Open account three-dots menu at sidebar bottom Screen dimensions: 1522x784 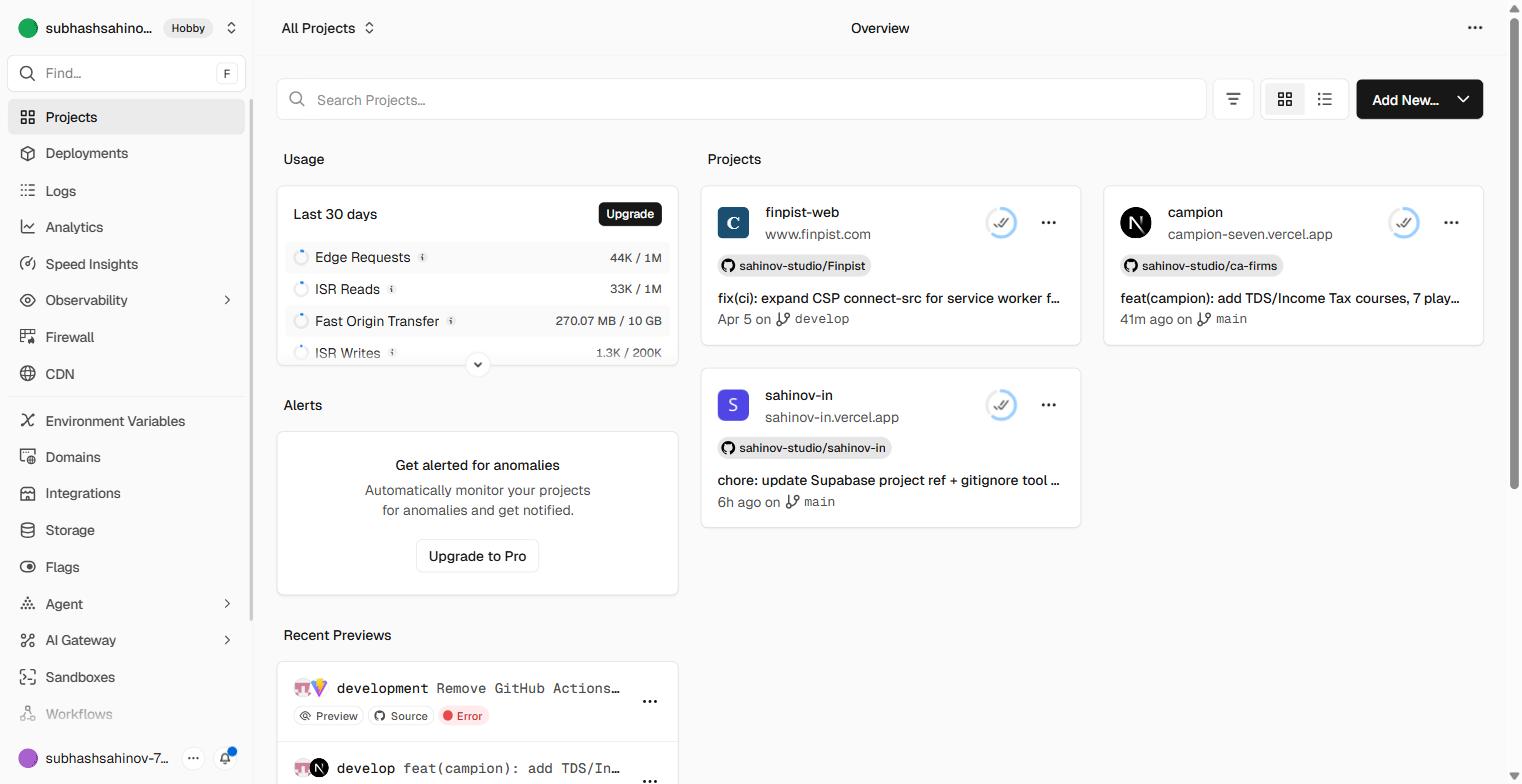click(x=193, y=758)
